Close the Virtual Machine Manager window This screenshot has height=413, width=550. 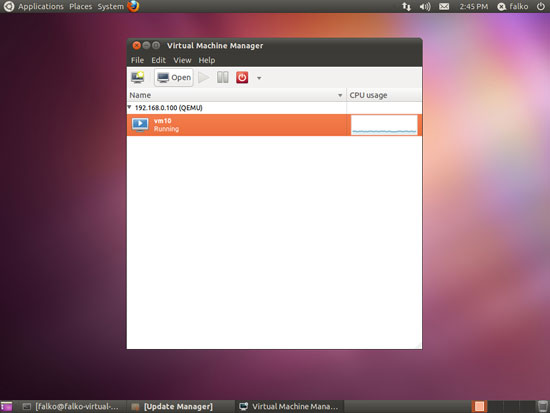(136, 46)
